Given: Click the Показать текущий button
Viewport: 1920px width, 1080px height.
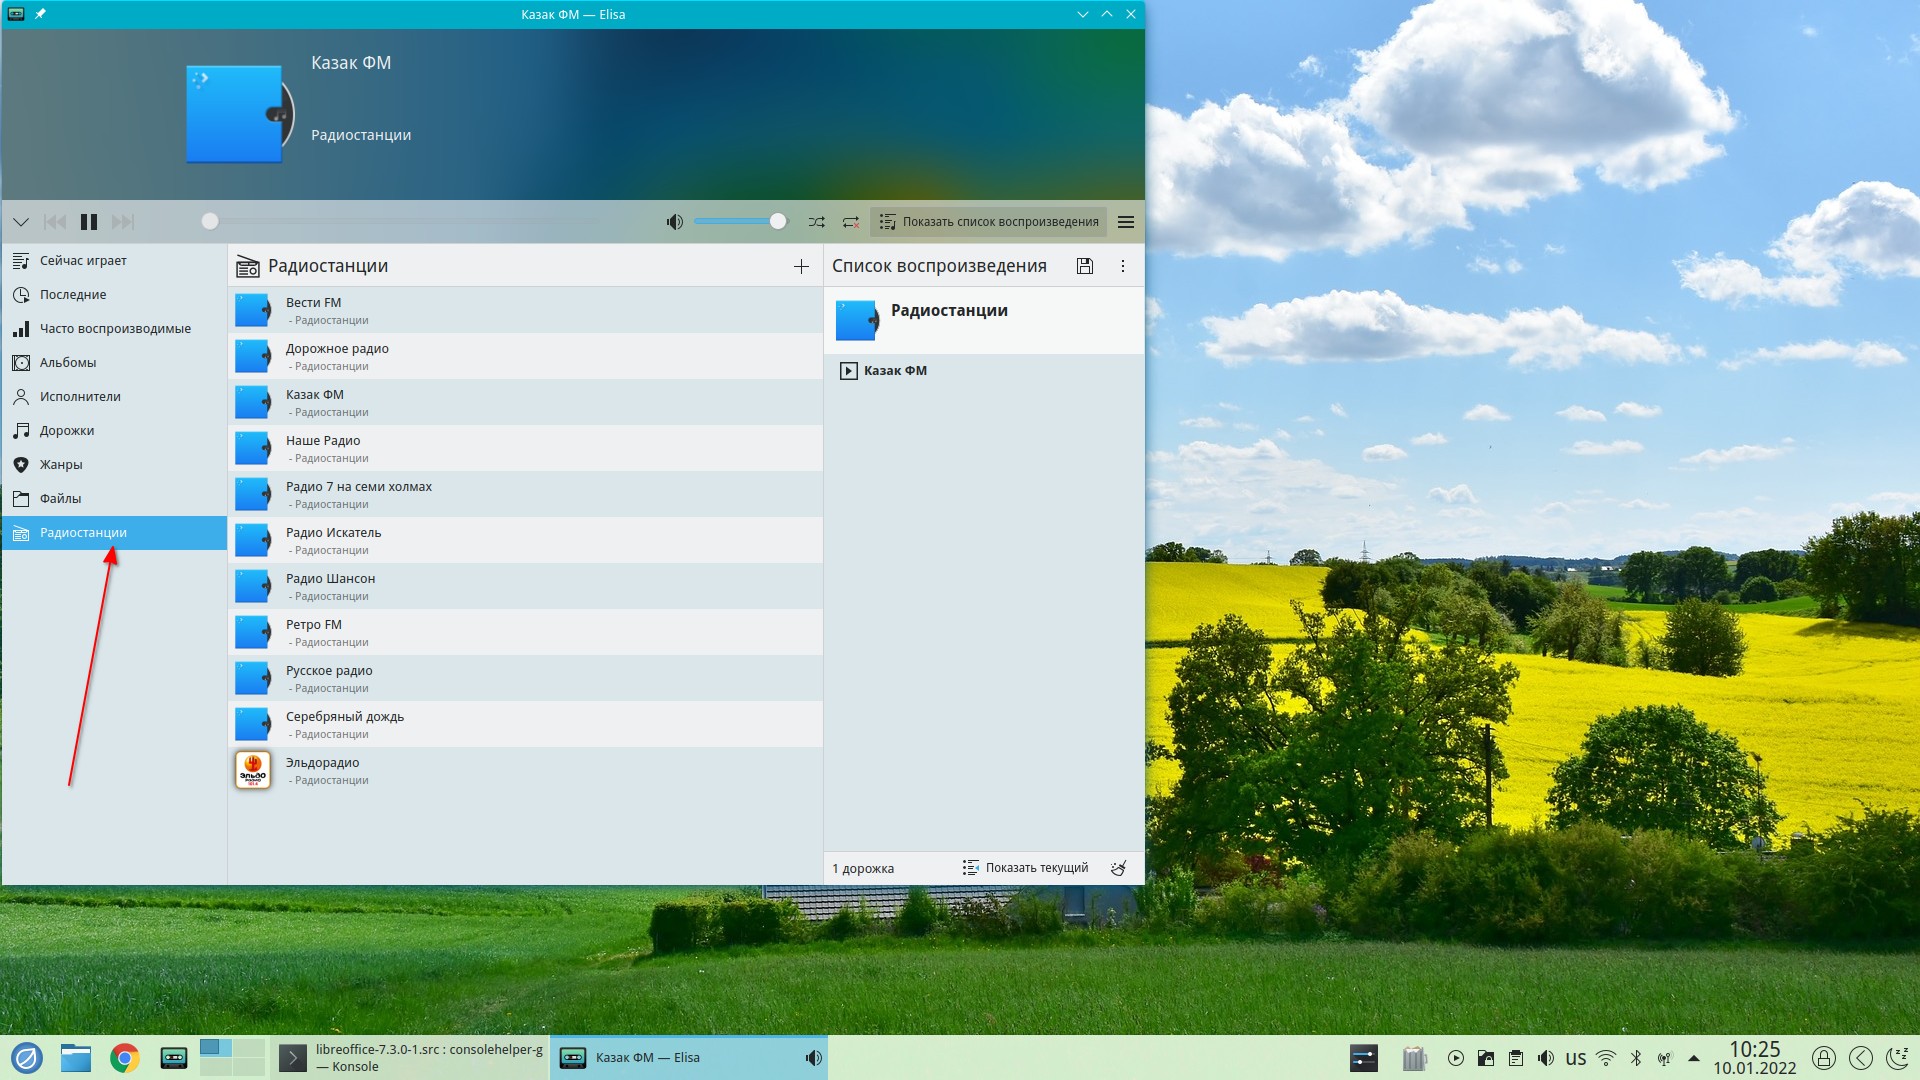Looking at the screenshot, I should point(1026,868).
